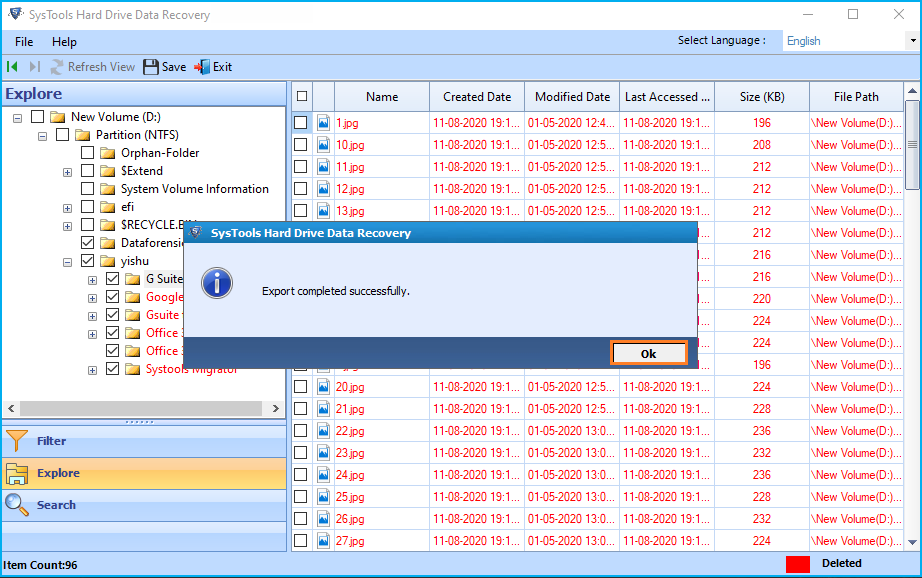Click the Save floppy disk icon
This screenshot has width=922, height=578.
[151, 67]
